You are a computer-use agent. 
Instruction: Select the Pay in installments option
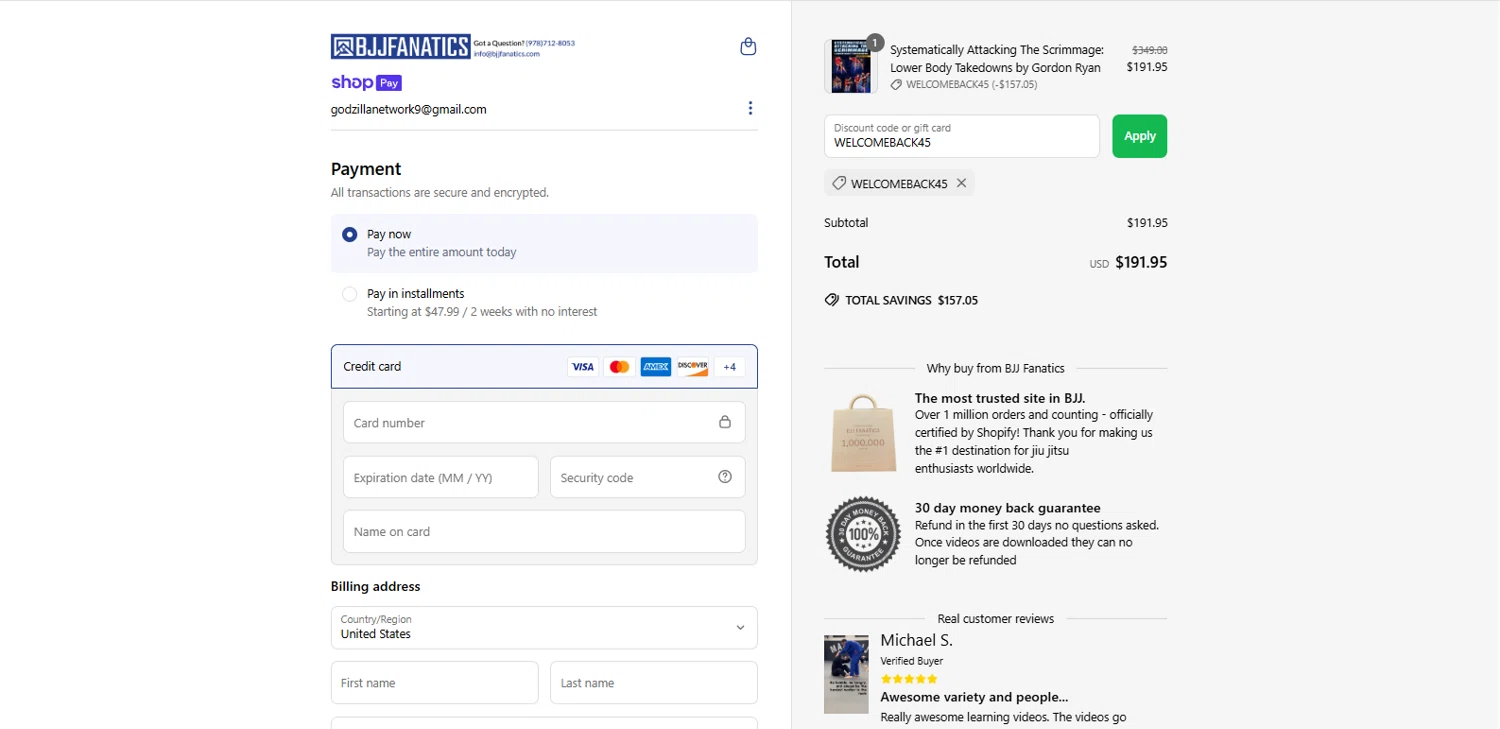pos(349,294)
